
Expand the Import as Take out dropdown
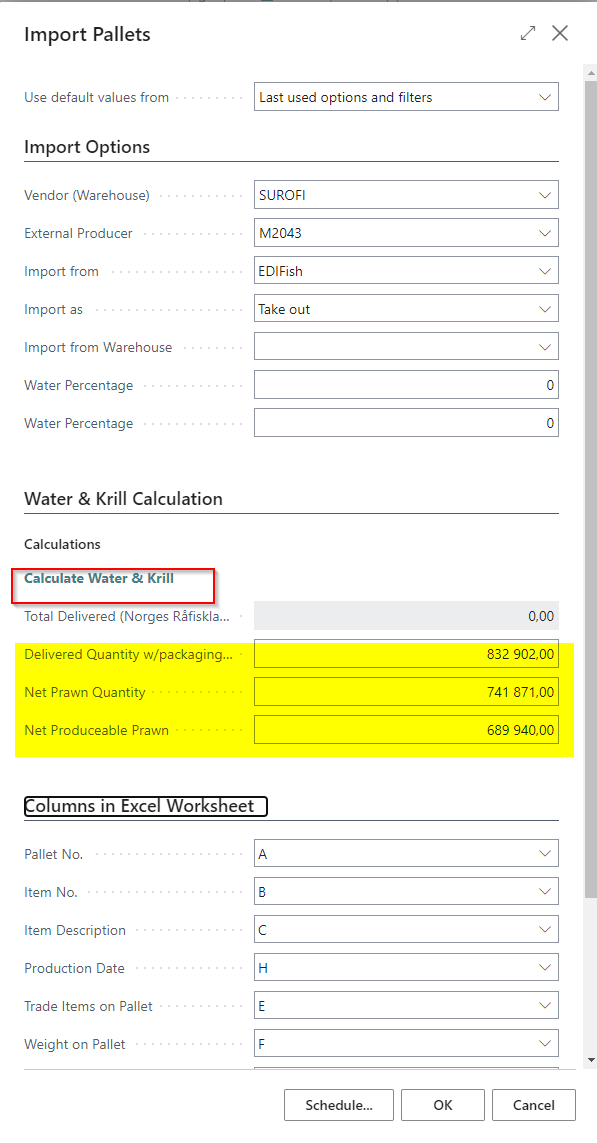click(x=406, y=308)
